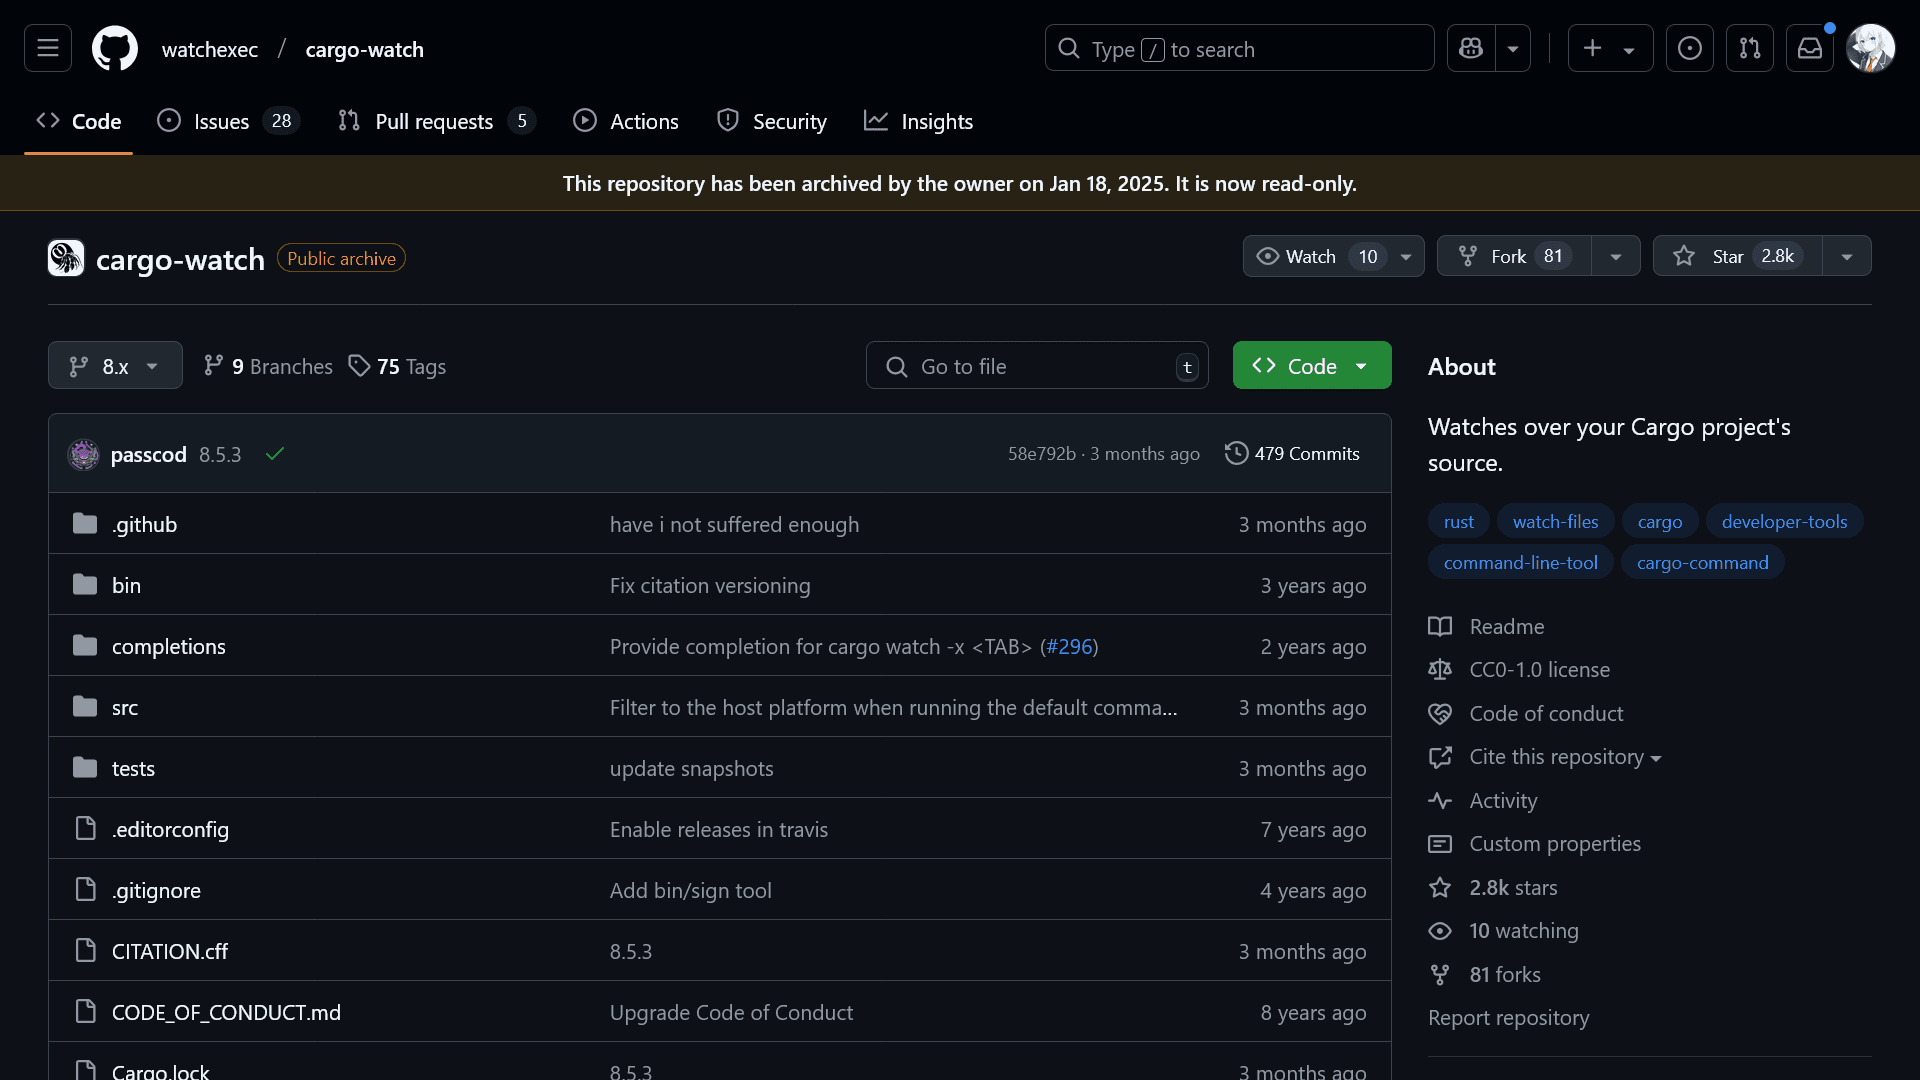View the 75 Tags
This screenshot has width=1920, height=1080.
[x=397, y=366]
